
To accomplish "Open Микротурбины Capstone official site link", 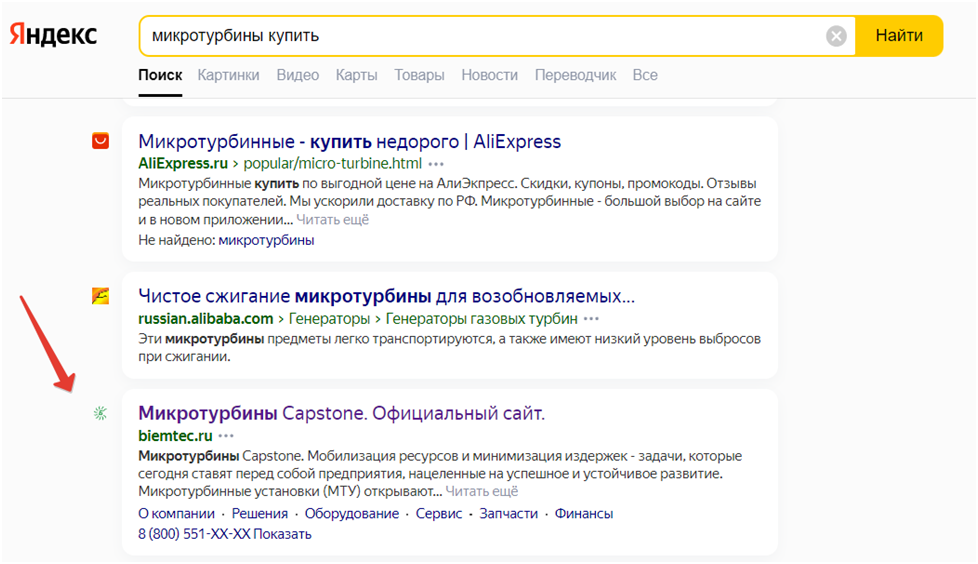I will click(341, 413).
